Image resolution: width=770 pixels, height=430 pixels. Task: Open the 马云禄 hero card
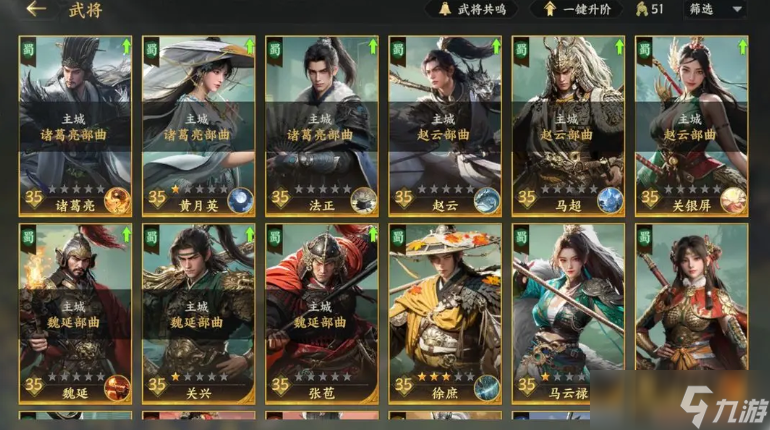pos(568,314)
